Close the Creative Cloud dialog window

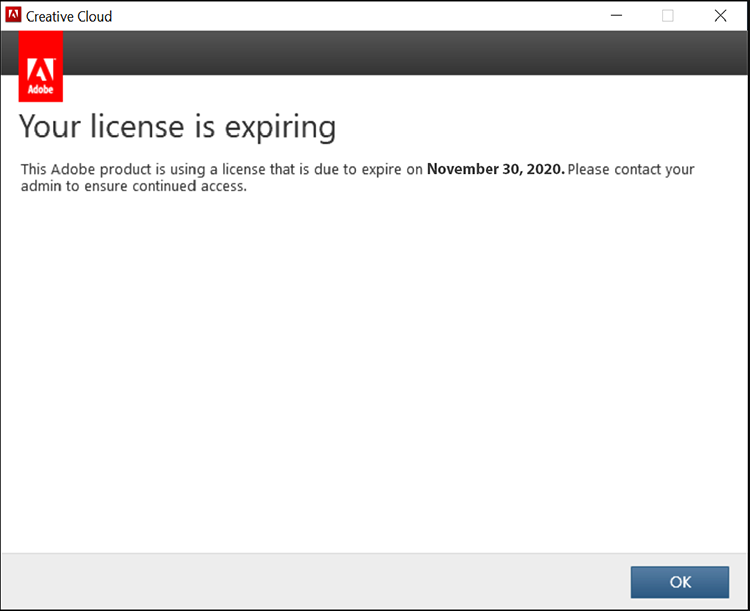pos(720,16)
